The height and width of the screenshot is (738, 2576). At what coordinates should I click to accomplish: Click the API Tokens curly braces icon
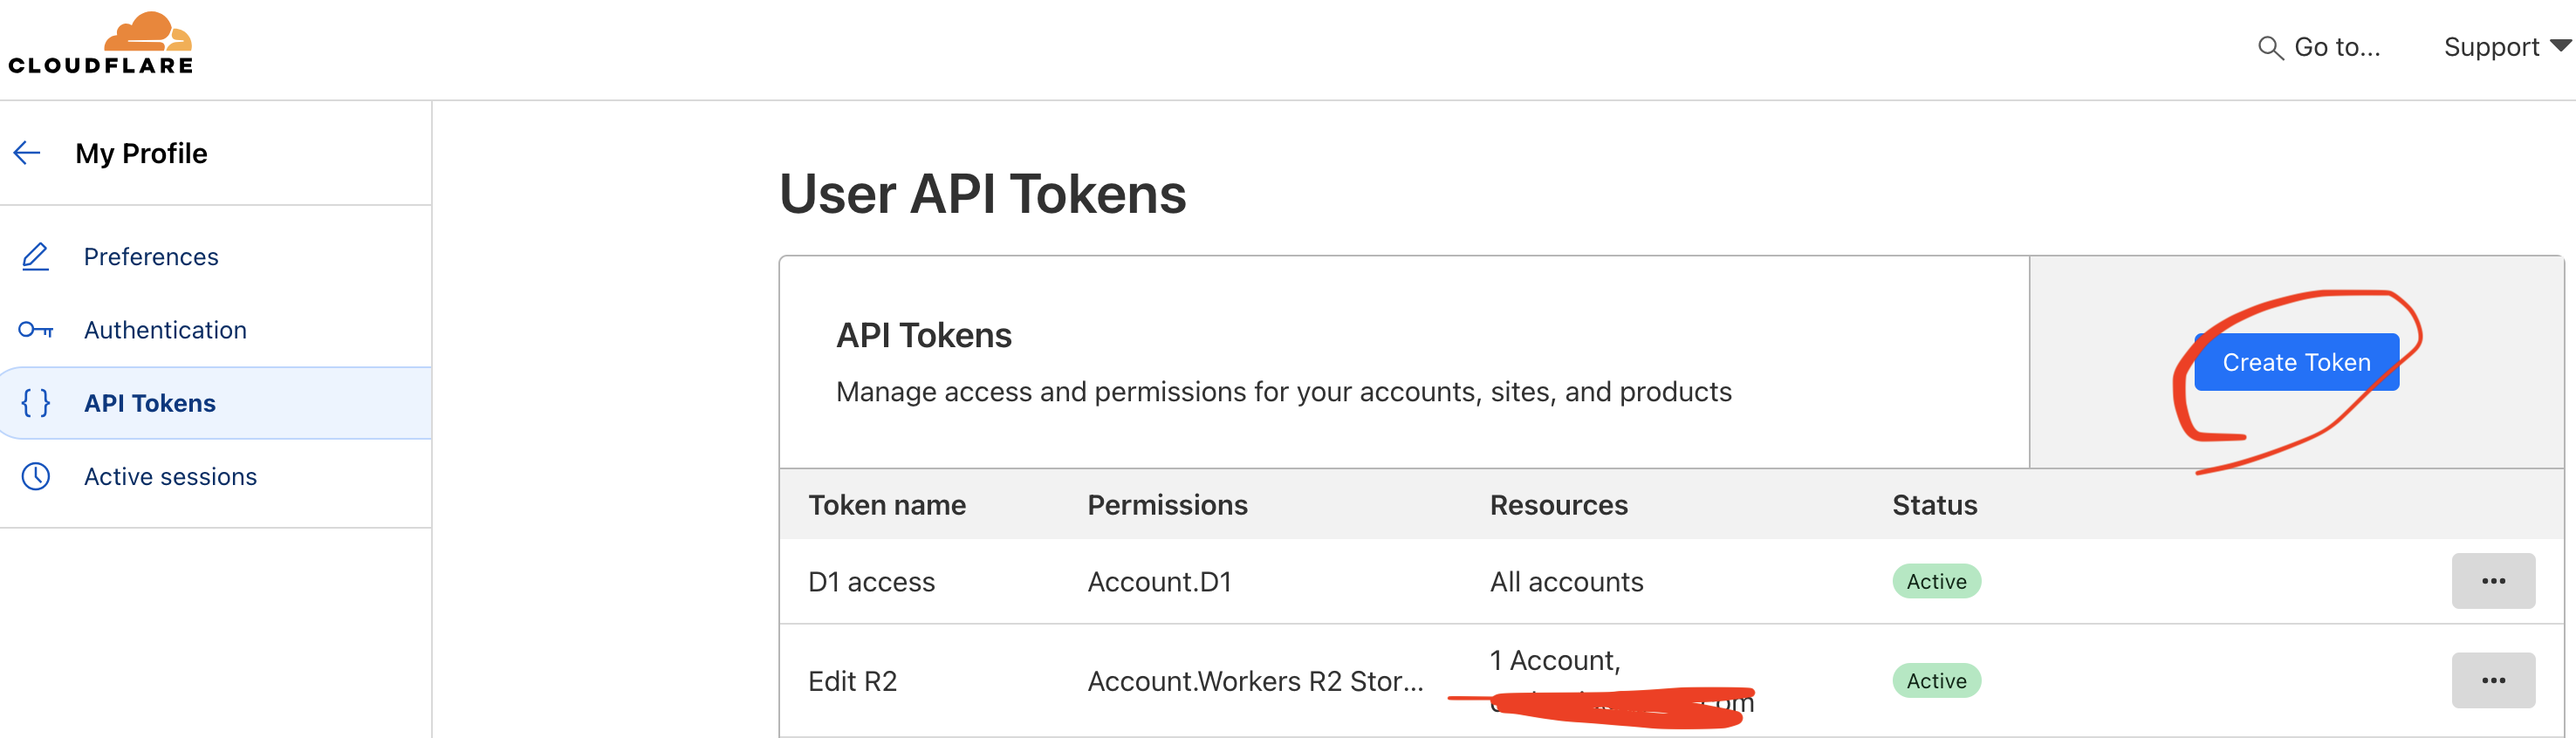click(x=35, y=403)
